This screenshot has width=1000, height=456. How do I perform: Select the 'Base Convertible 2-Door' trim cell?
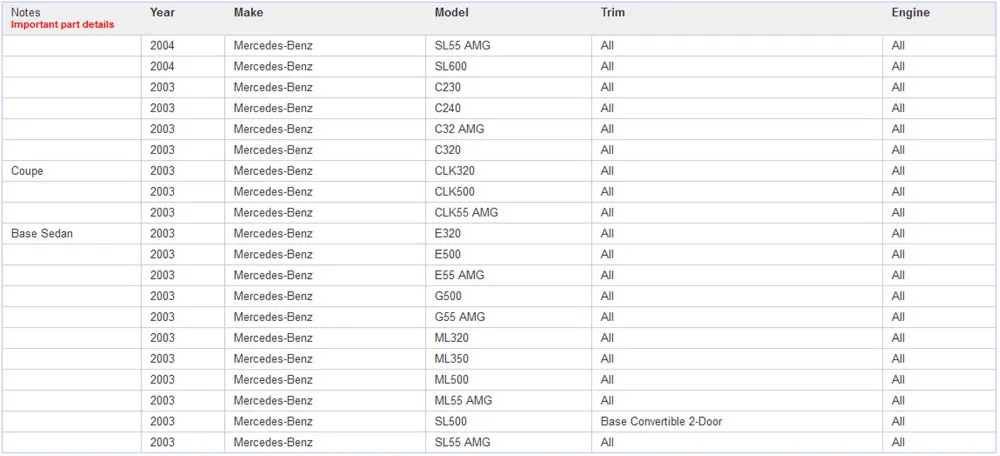pyautogui.click(x=661, y=422)
